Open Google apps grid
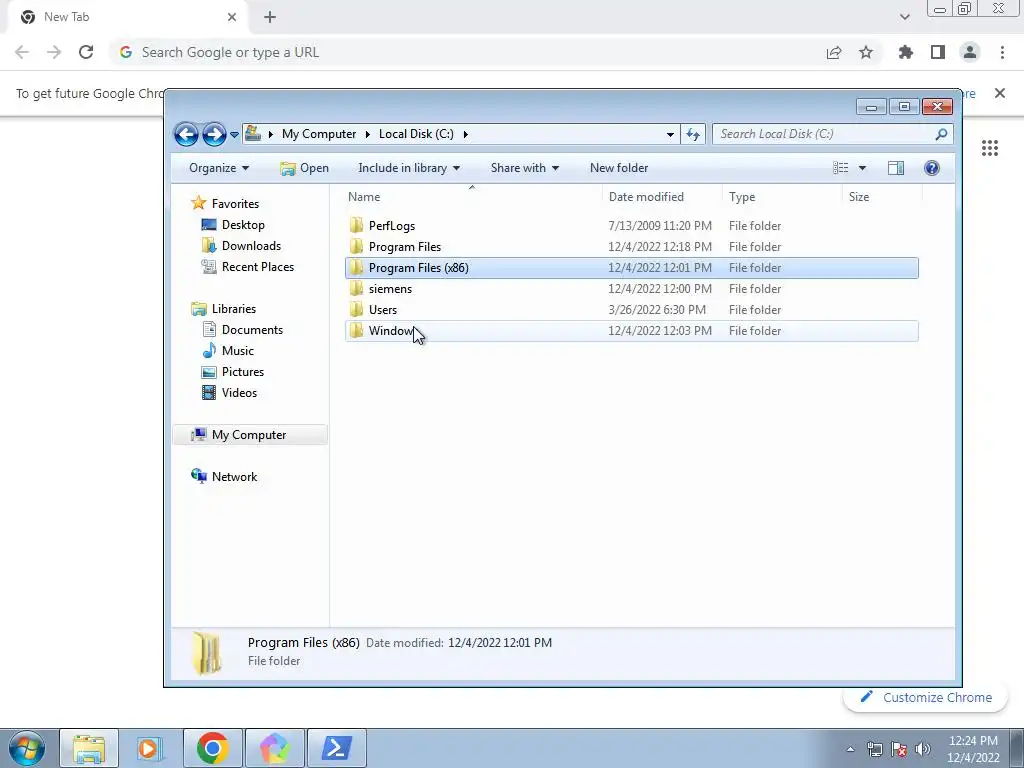This screenshot has height=768, width=1024. click(x=990, y=148)
